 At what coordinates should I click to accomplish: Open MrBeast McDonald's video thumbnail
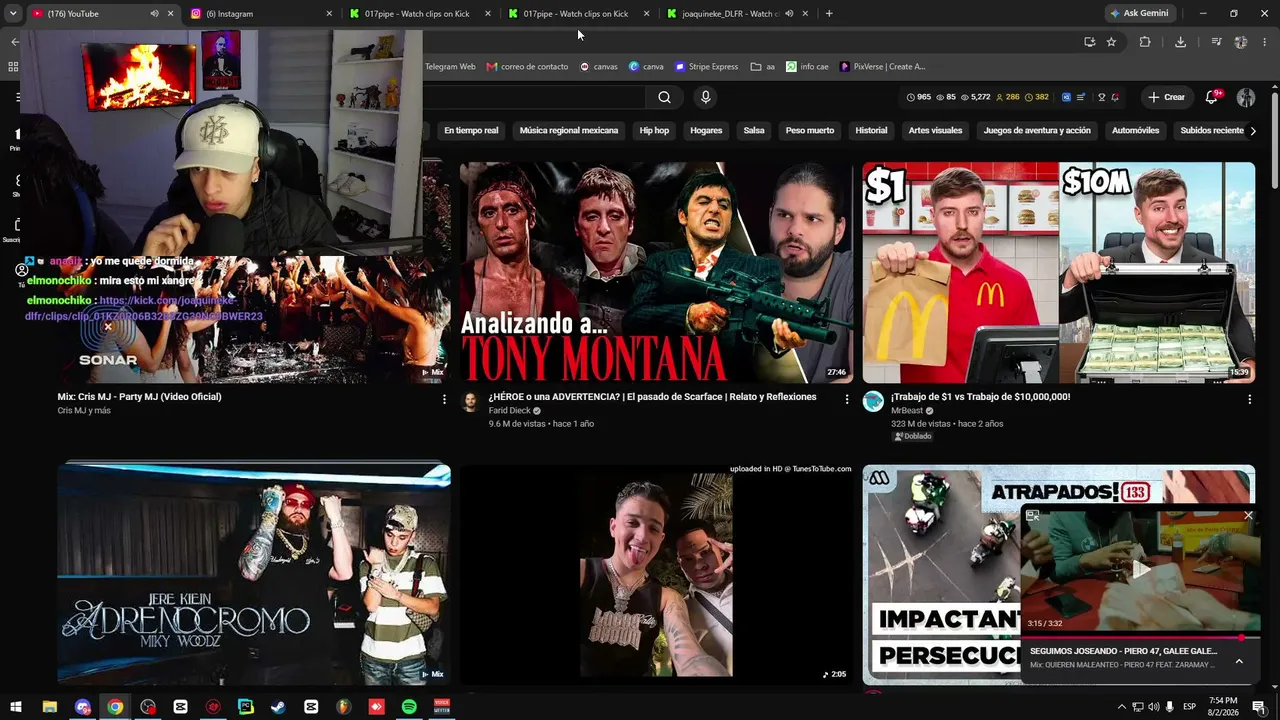[1059, 272]
